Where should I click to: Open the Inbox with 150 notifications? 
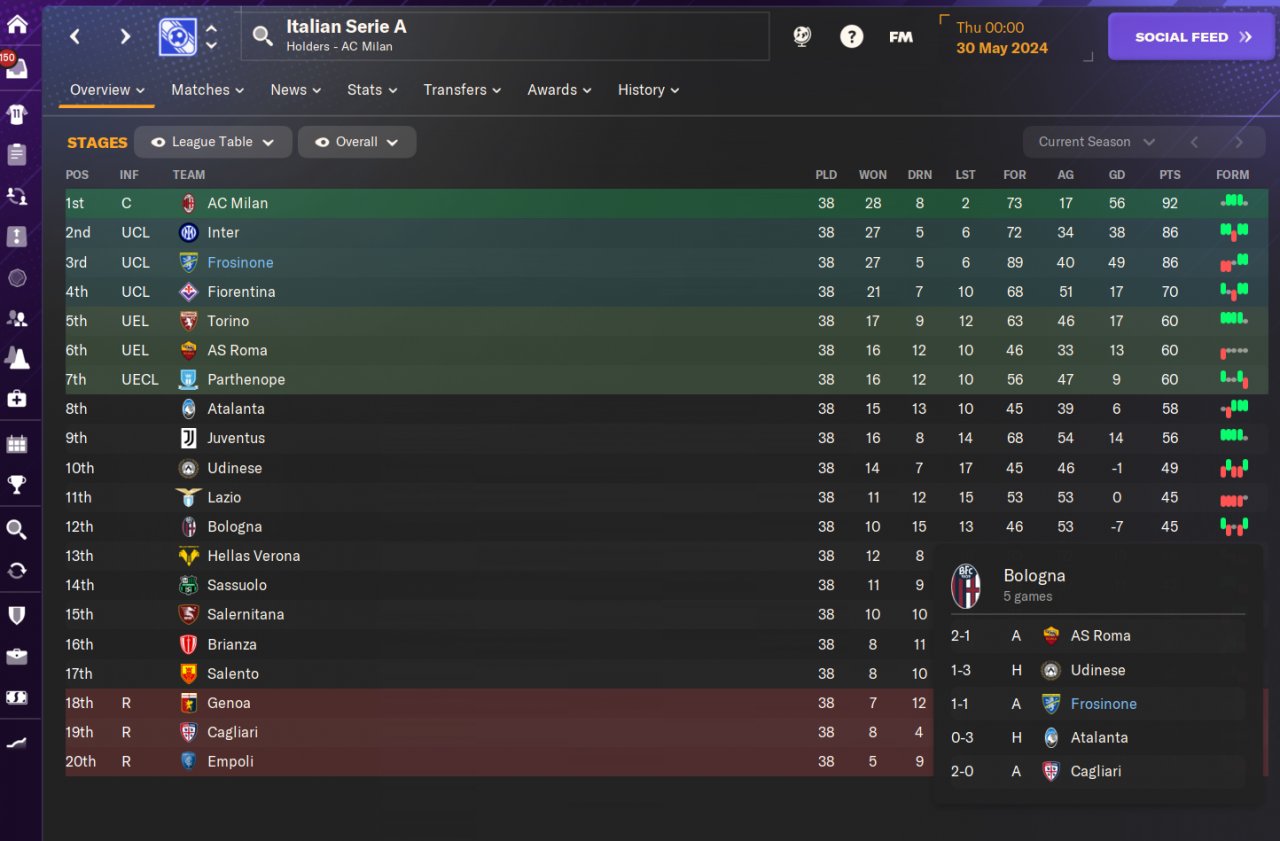point(17,68)
